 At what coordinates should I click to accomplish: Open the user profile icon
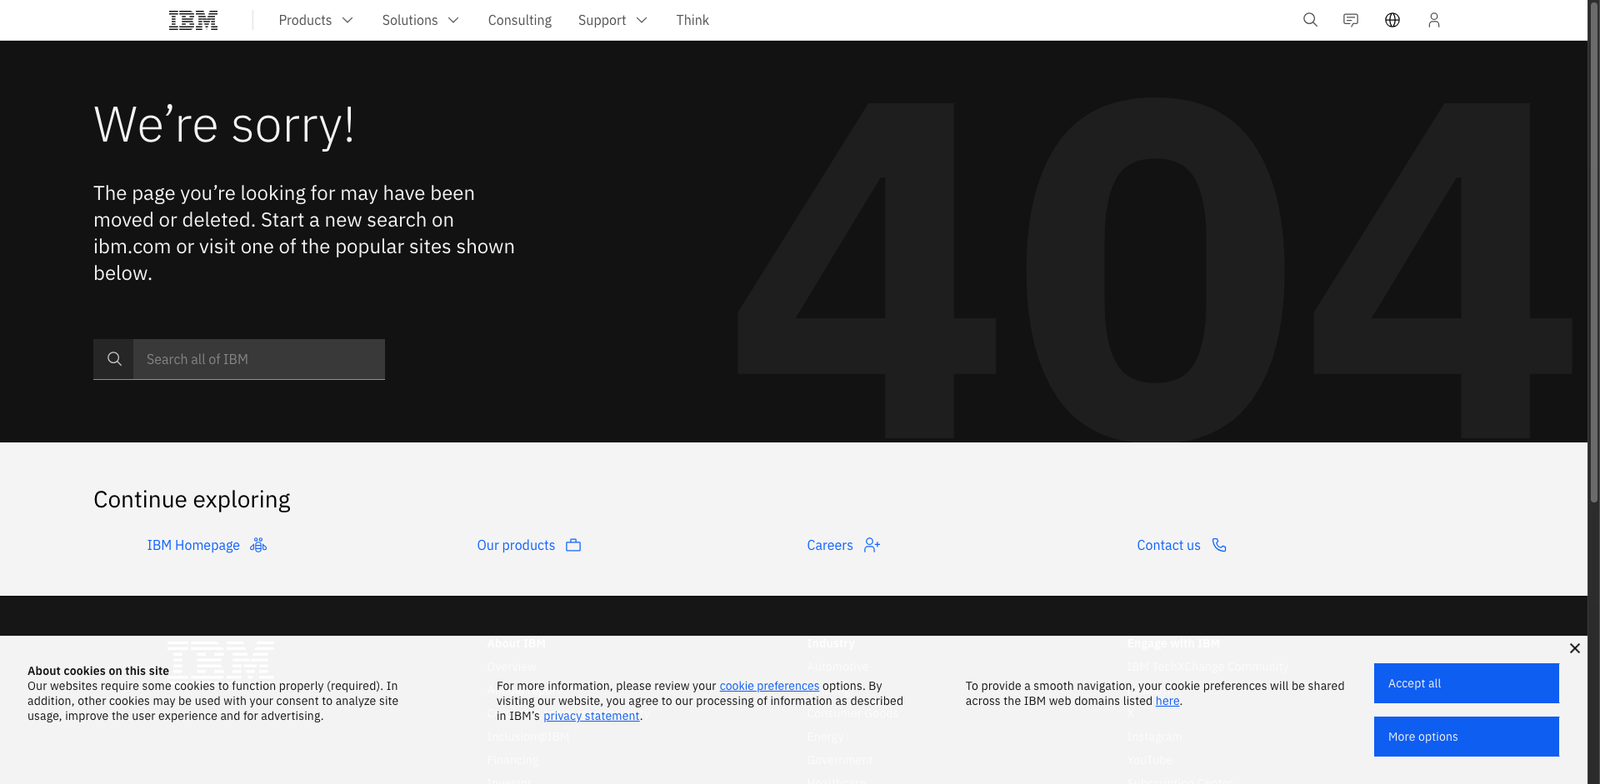[x=1434, y=20]
